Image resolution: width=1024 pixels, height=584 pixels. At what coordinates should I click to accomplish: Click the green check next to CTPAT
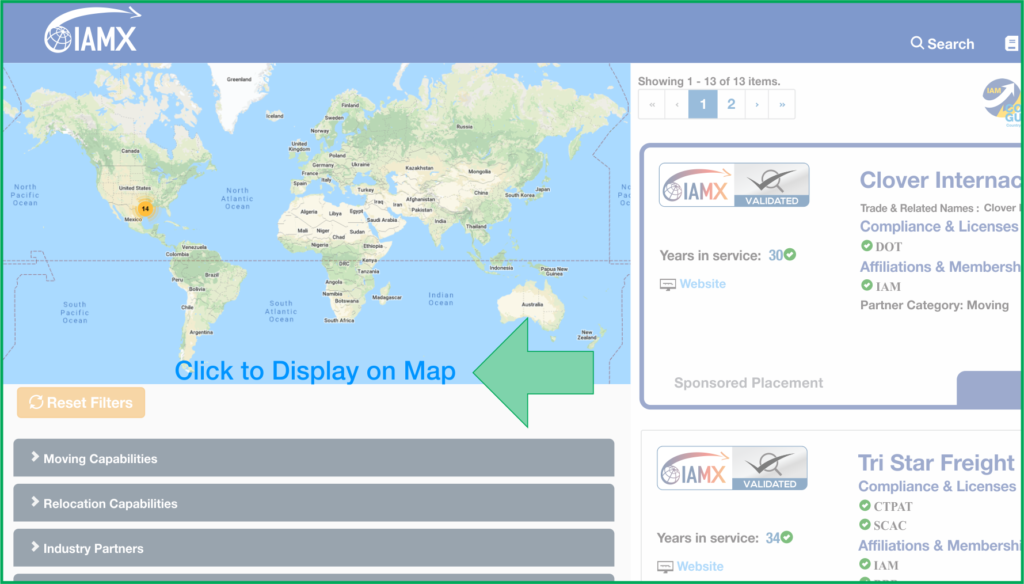pos(865,505)
